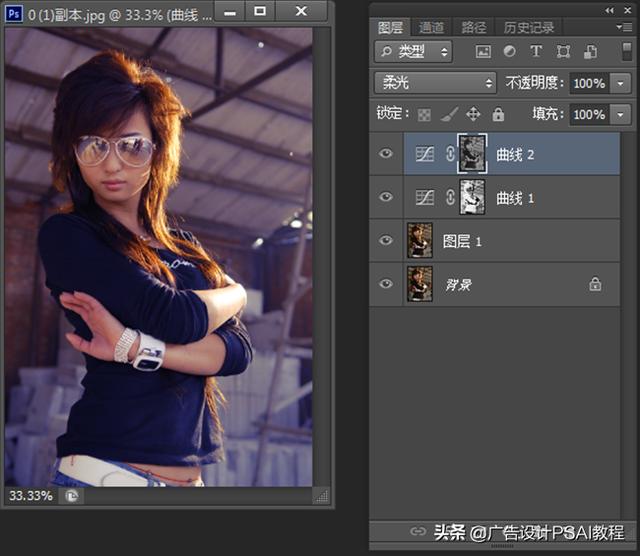Lock position move icon
The image size is (640, 556).
(x=473, y=114)
